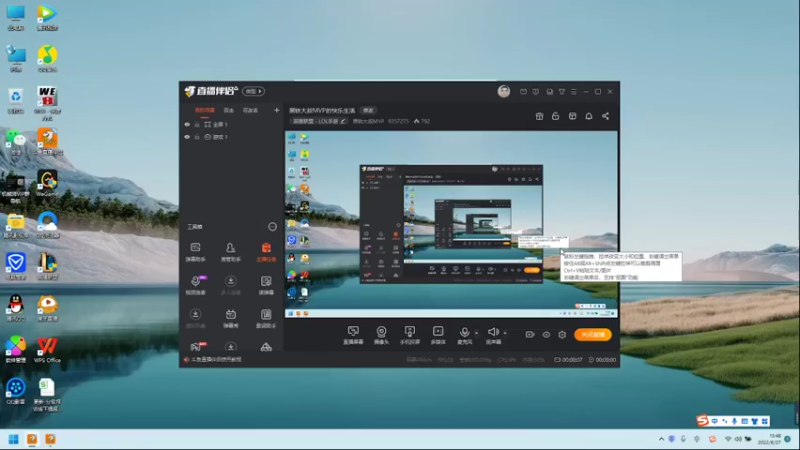Screen dimensions: 800x450
Task: Open settings gear next to orange button
Action: point(562,335)
